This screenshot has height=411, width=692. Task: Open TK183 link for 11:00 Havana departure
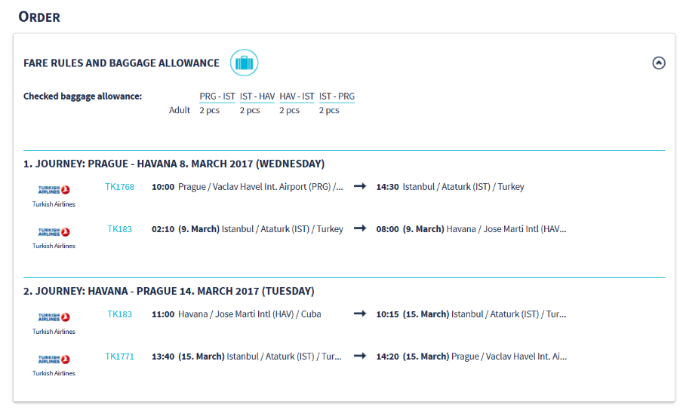coord(119,314)
